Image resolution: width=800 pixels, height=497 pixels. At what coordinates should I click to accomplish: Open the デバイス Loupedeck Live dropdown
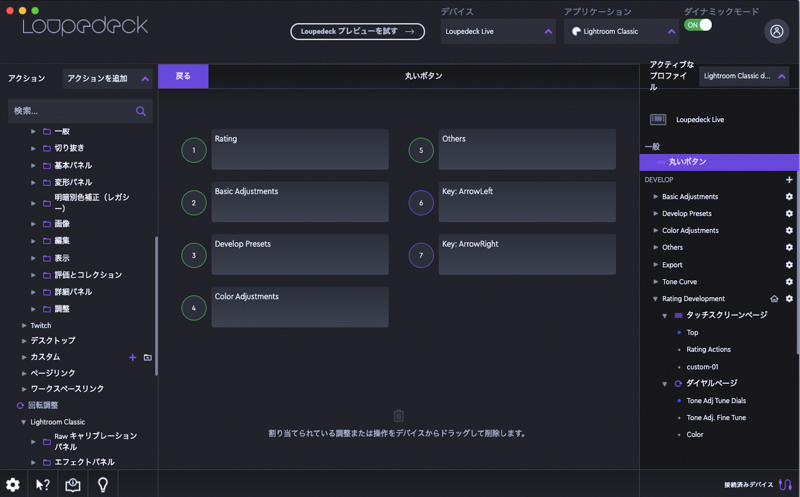pos(498,32)
